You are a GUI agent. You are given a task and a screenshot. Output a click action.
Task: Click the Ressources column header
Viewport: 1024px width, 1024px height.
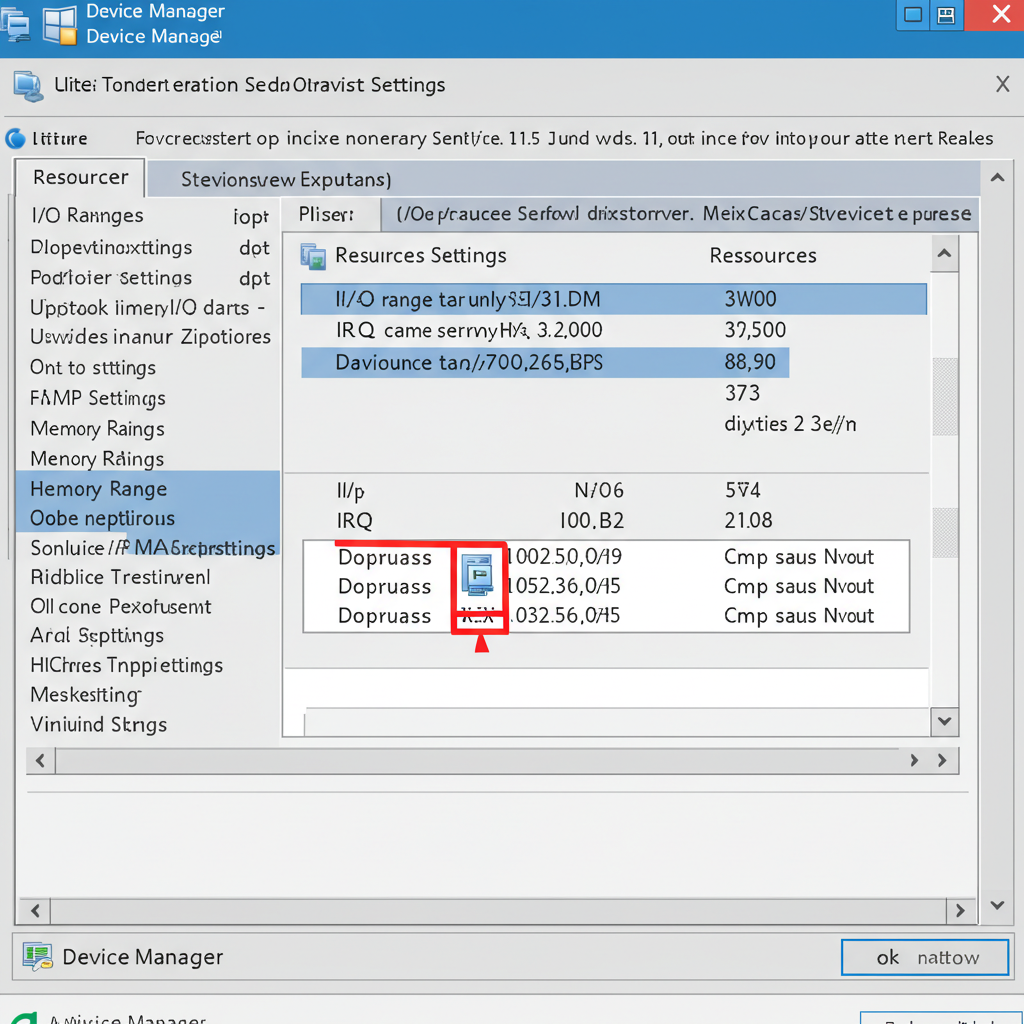tap(763, 255)
